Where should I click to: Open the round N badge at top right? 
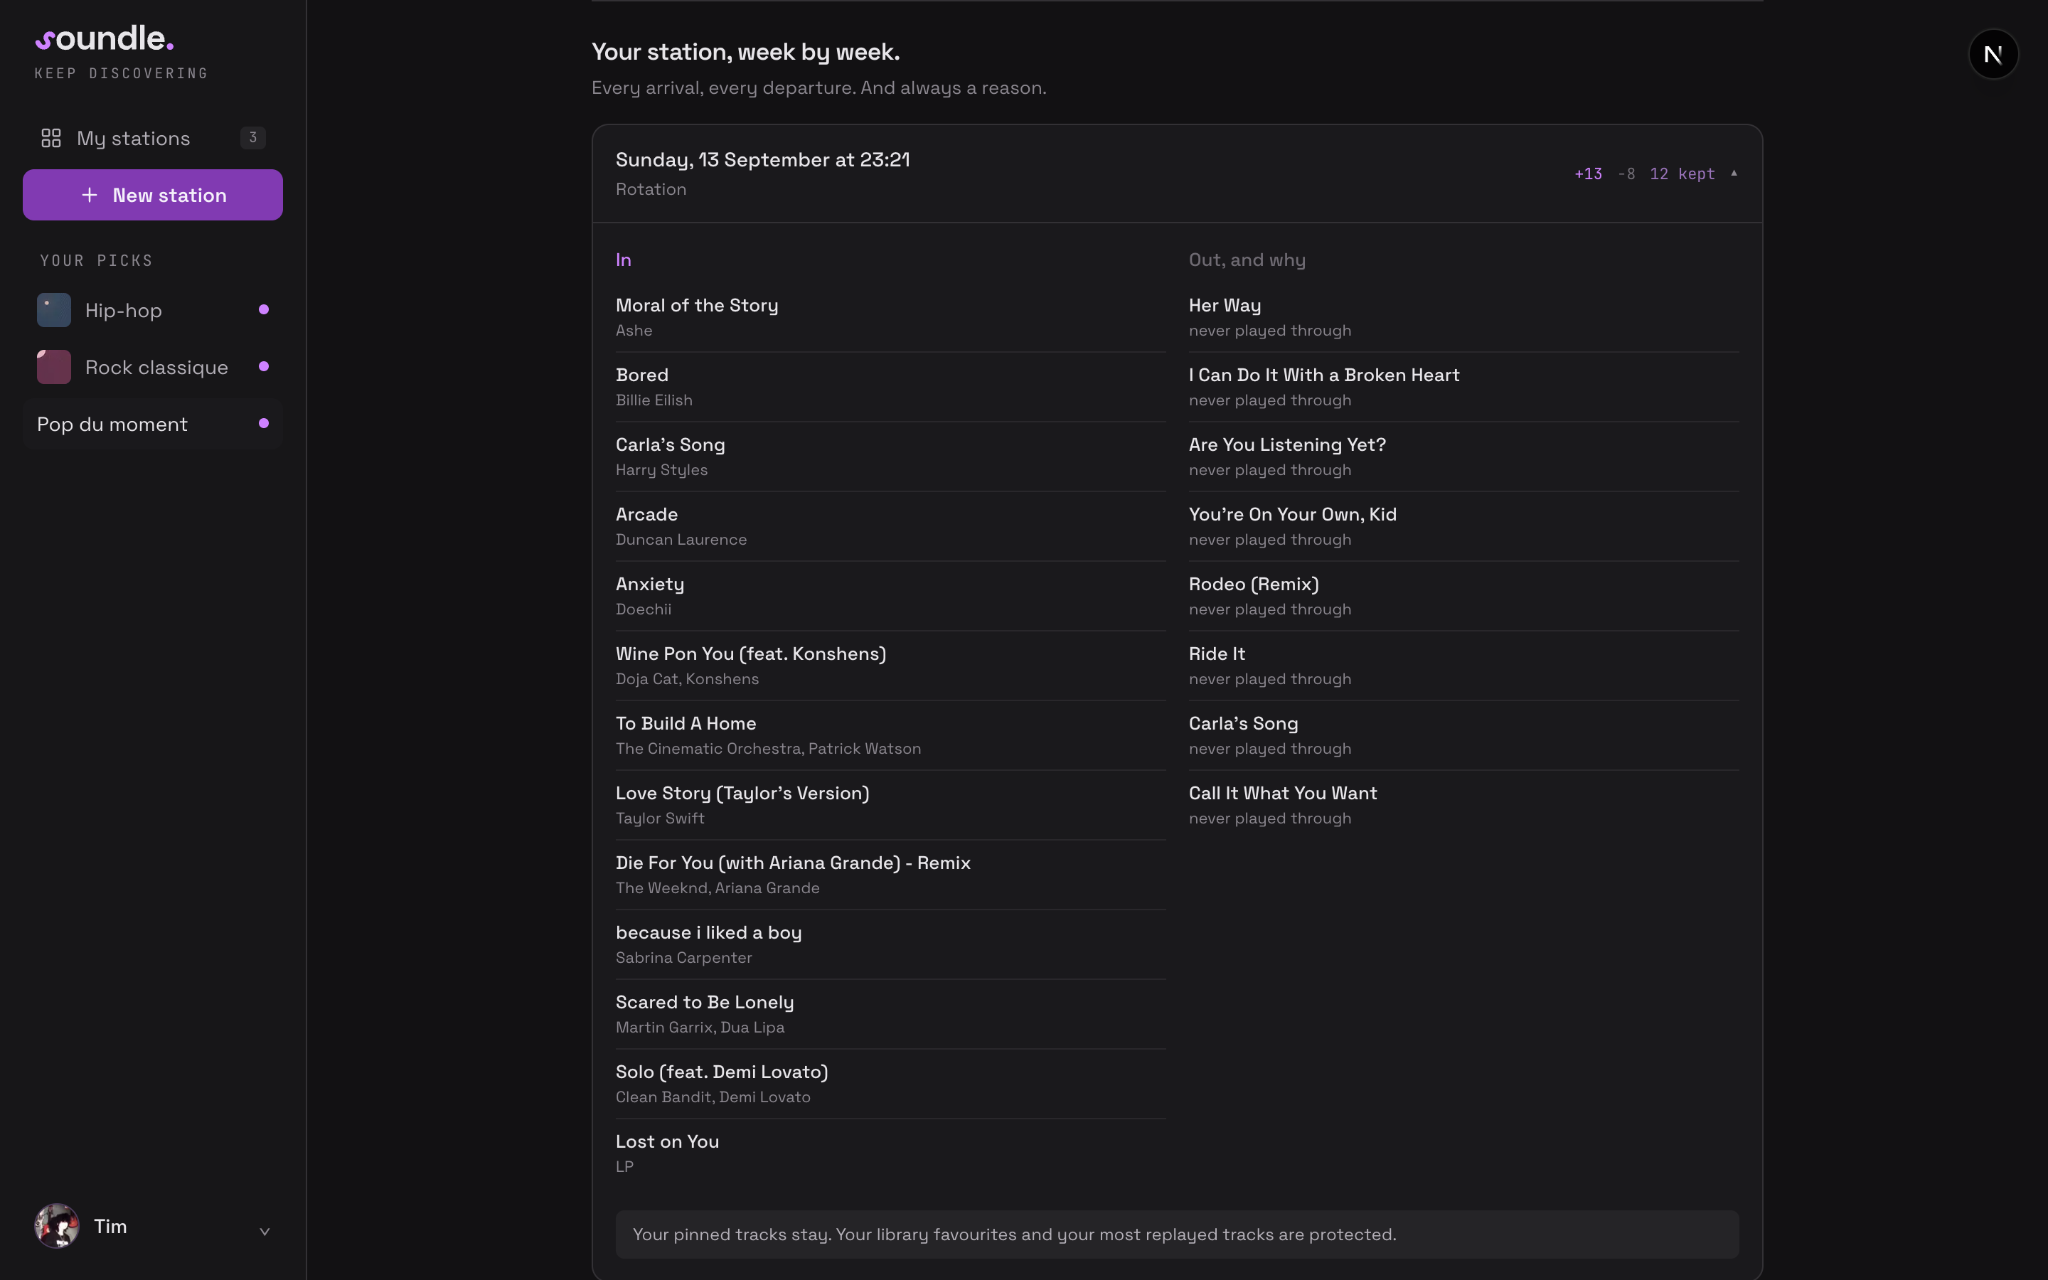click(1993, 54)
